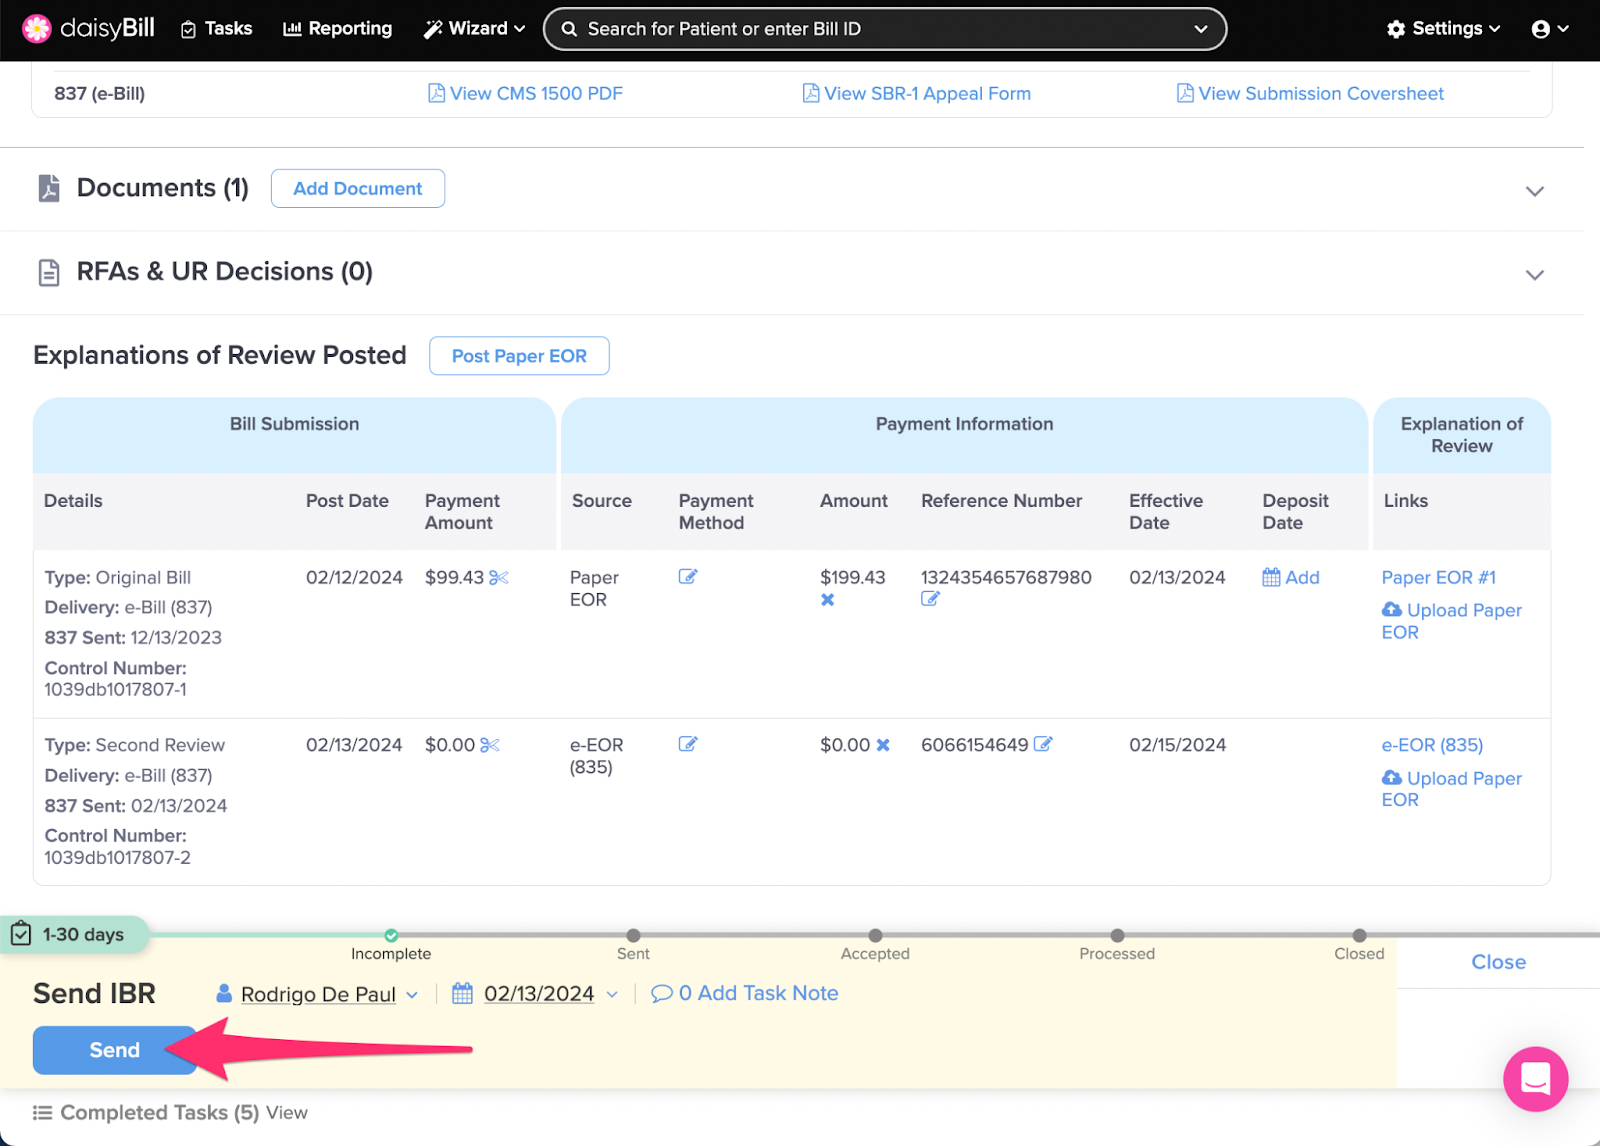Open the pink chat support bubble
Screen dimensions: 1600x1146
pos(1535,1079)
